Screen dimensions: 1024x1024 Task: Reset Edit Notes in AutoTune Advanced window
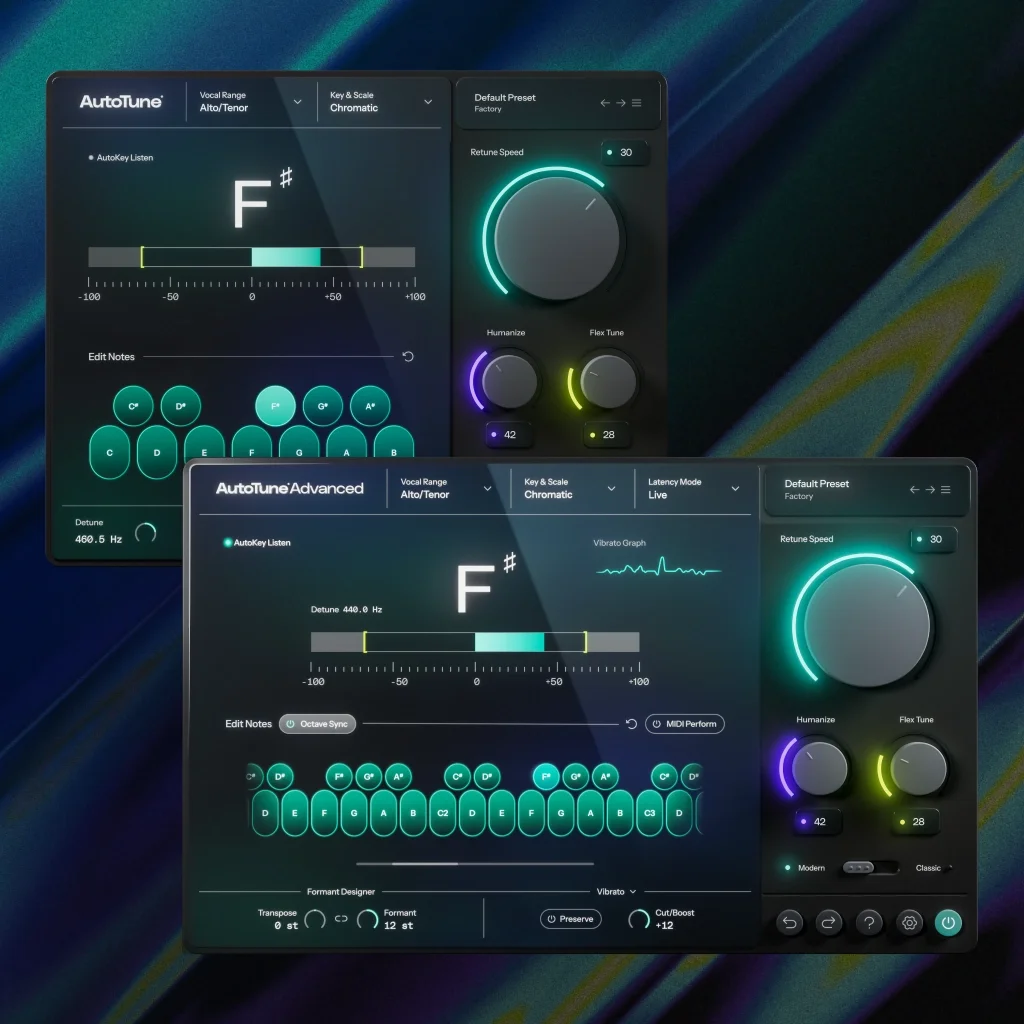tap(631, 724)
